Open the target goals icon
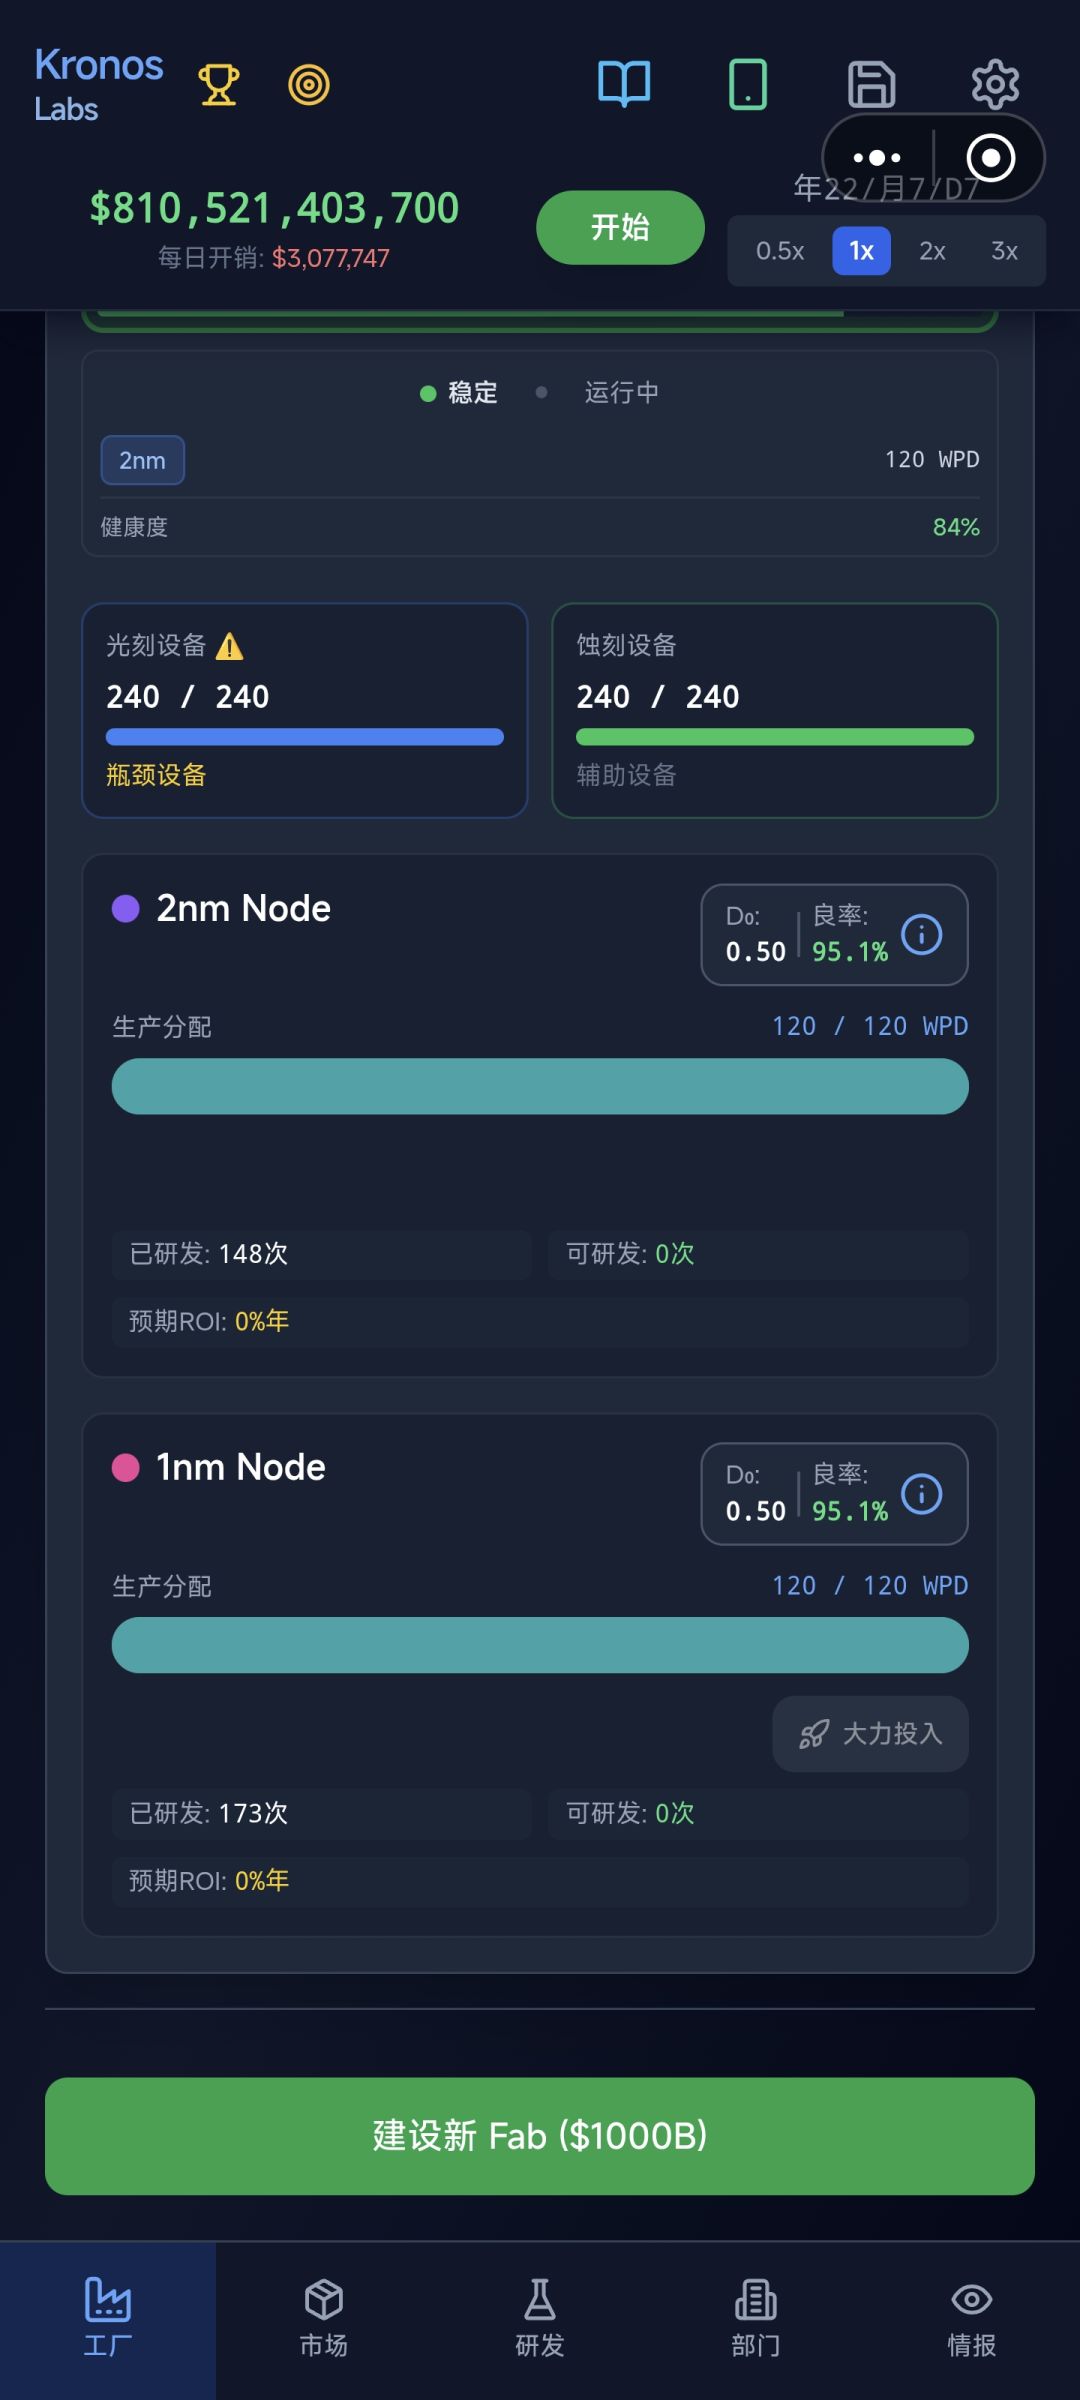 [309, 85]
